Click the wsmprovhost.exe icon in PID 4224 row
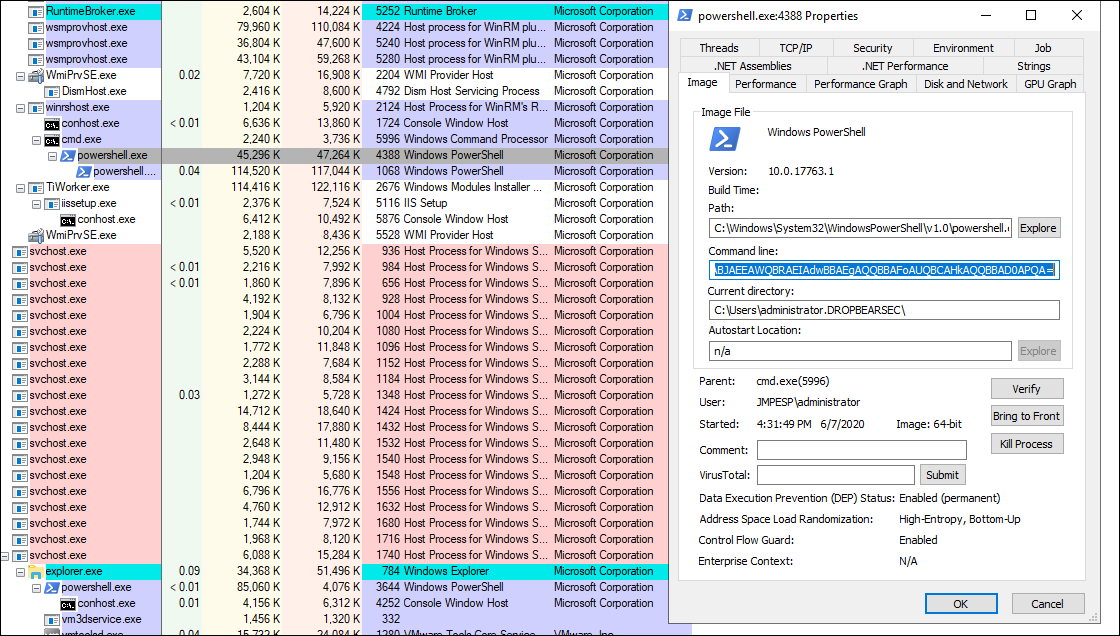This screenshot has height=636, width=1120. coord(36,27)
